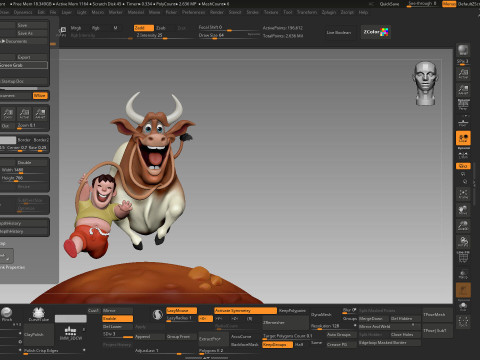Click the AAHalf icon in Document panel
The image size is (480, 360).
[x=40, y=114]
